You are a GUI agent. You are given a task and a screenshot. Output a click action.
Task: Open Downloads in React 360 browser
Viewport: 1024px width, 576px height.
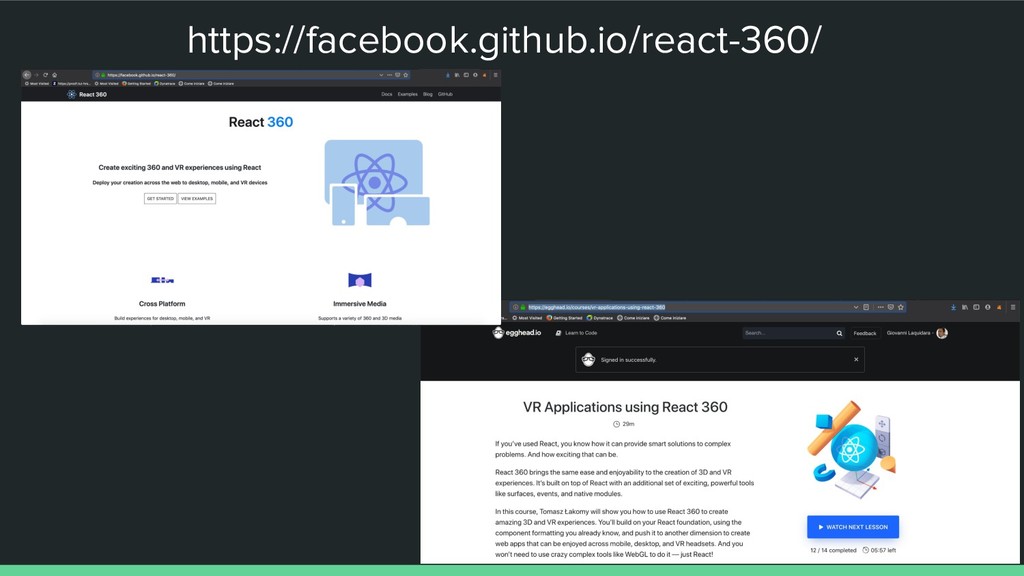click(447, 75)
